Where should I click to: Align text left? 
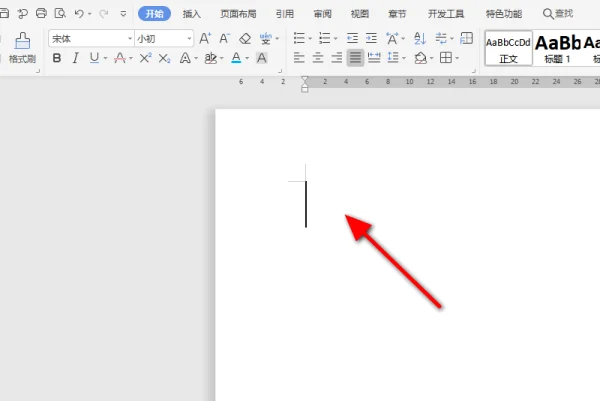click(299, 58)
